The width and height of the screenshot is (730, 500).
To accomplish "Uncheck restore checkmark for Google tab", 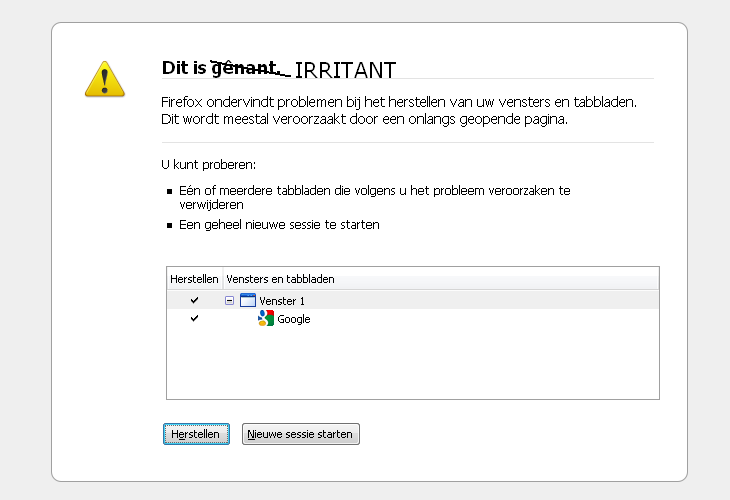I will (x=195, y=318).
